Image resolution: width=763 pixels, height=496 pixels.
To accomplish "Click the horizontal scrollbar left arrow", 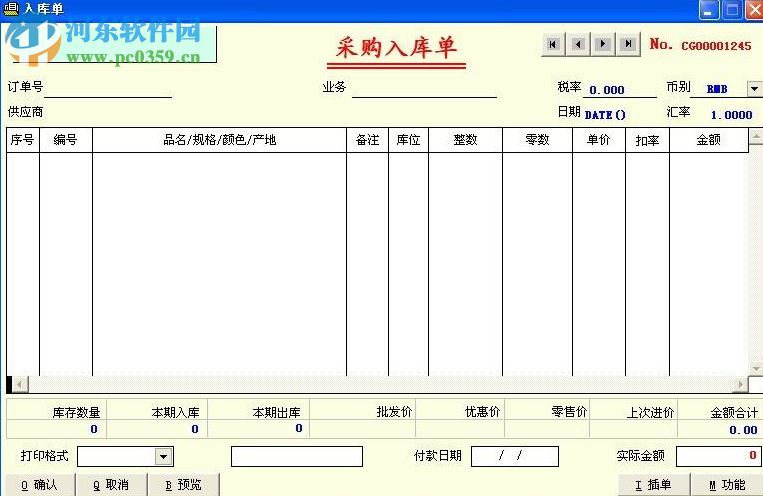I will point(19,385).
